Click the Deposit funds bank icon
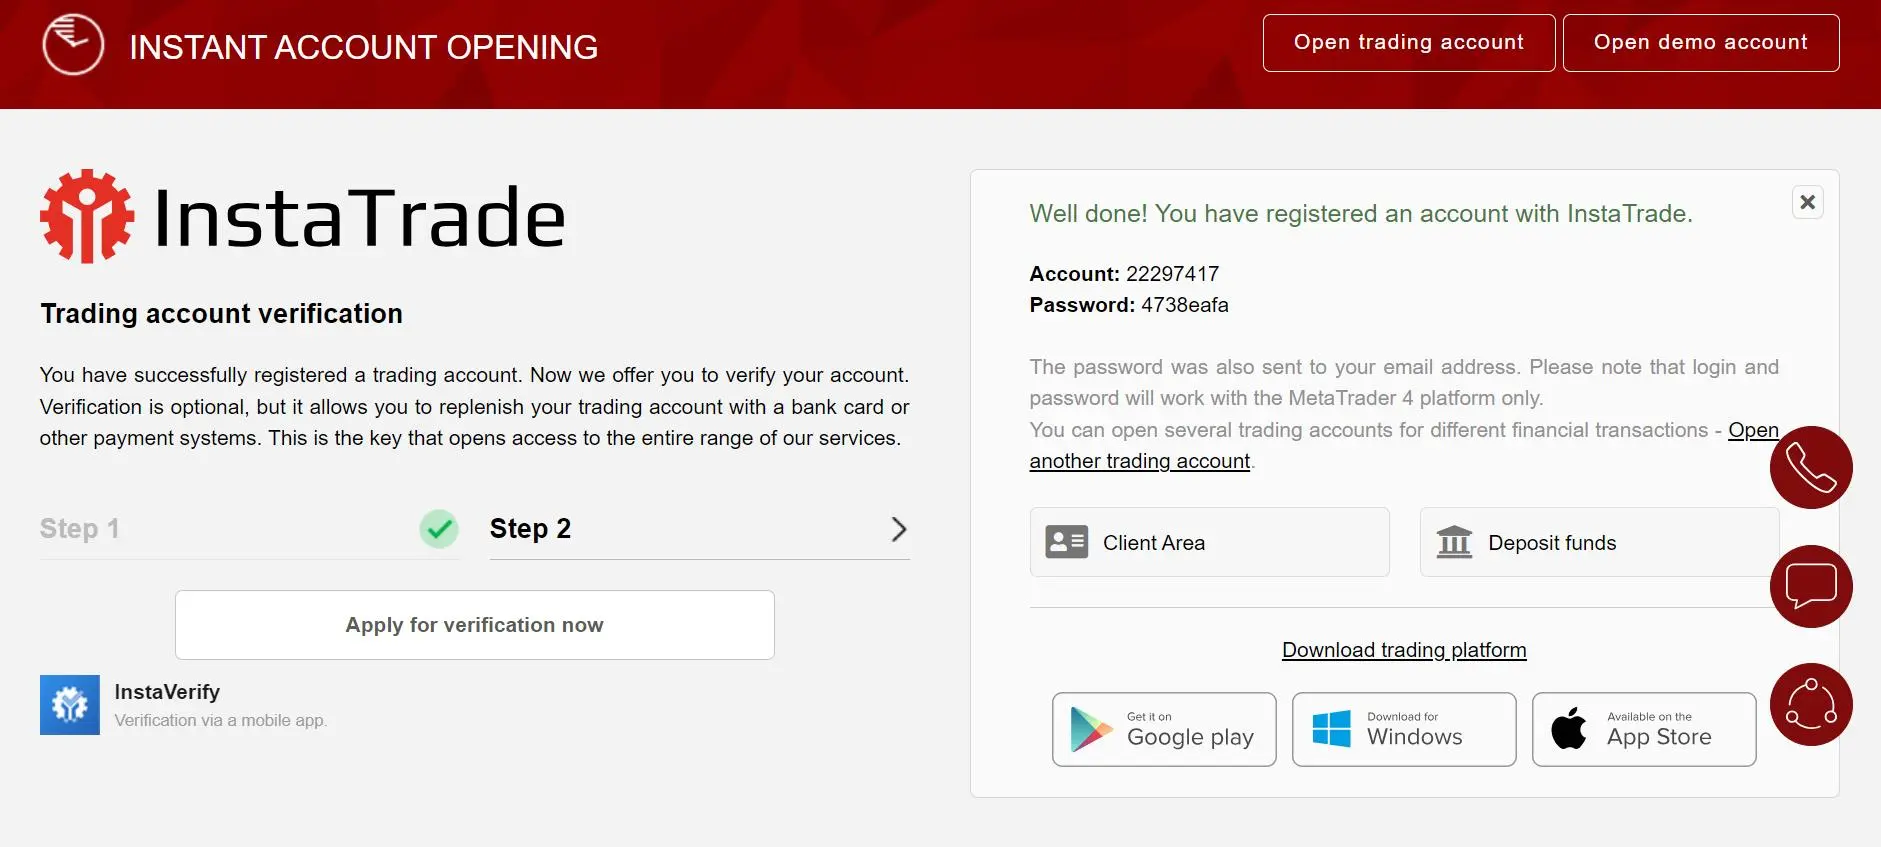This screenshot has width=1881, height=847. (x=1454, y=542)
